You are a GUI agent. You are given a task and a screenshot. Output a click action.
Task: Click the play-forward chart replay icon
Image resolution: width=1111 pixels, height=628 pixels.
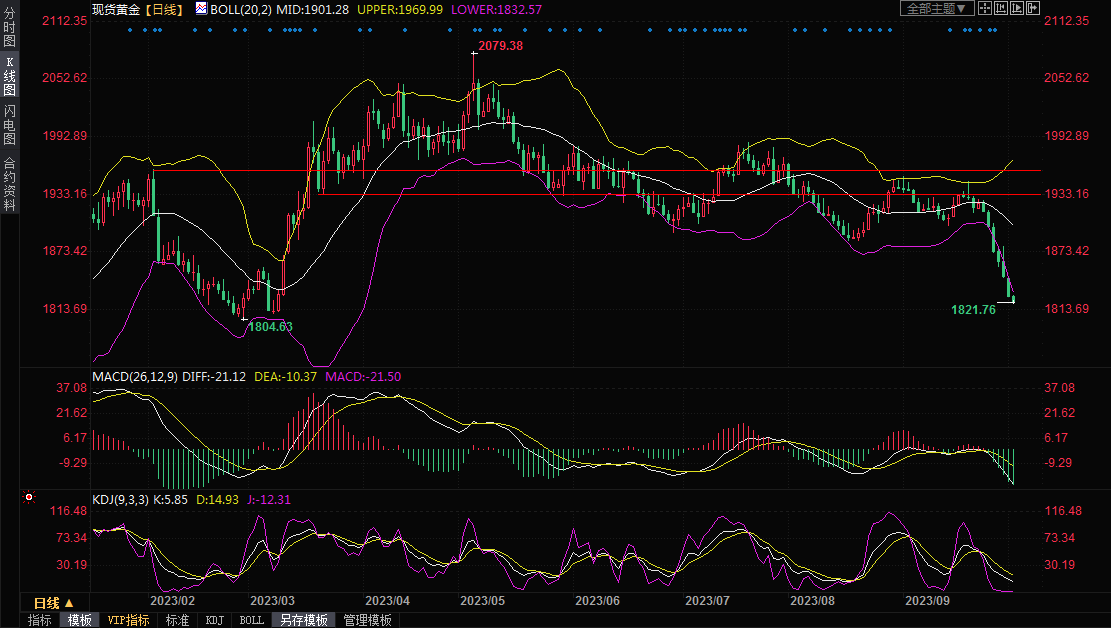pyautogui.click(x=1018, y=8)
